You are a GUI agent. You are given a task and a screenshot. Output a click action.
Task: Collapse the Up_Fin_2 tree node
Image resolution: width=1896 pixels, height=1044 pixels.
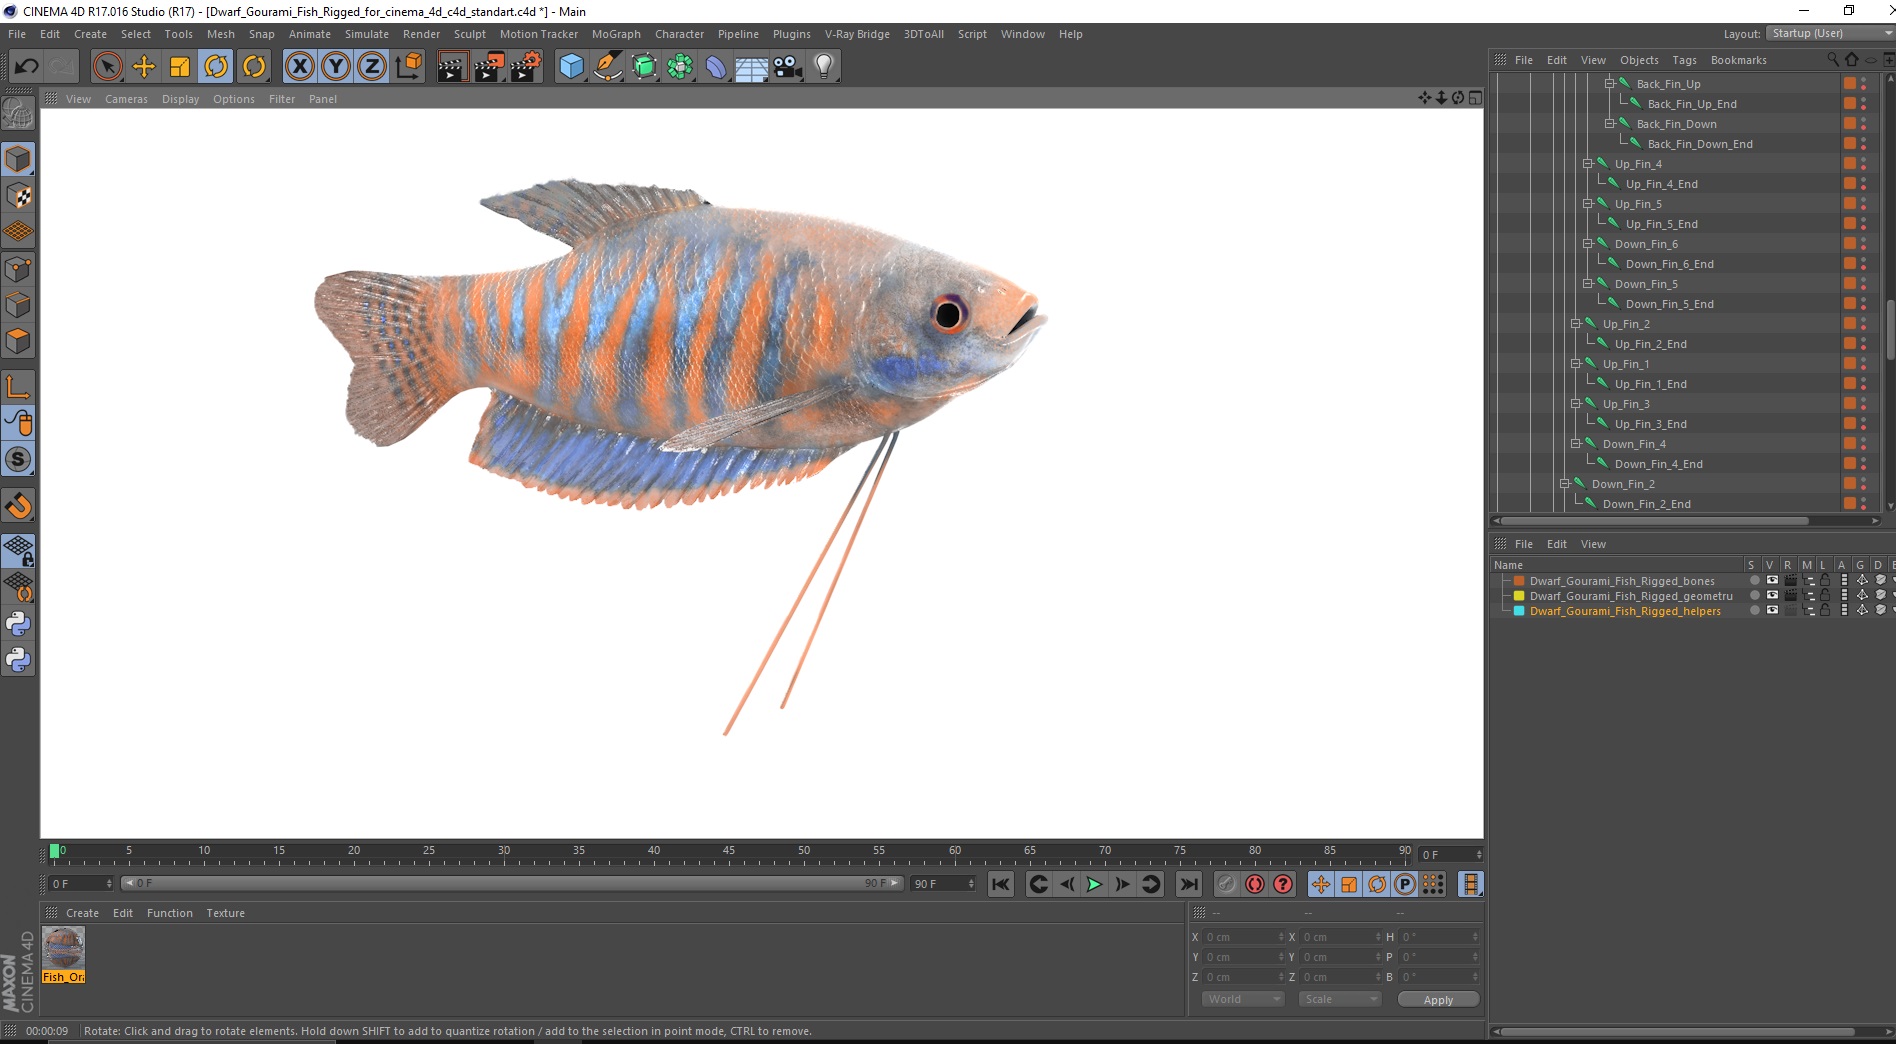point(1576,324)
